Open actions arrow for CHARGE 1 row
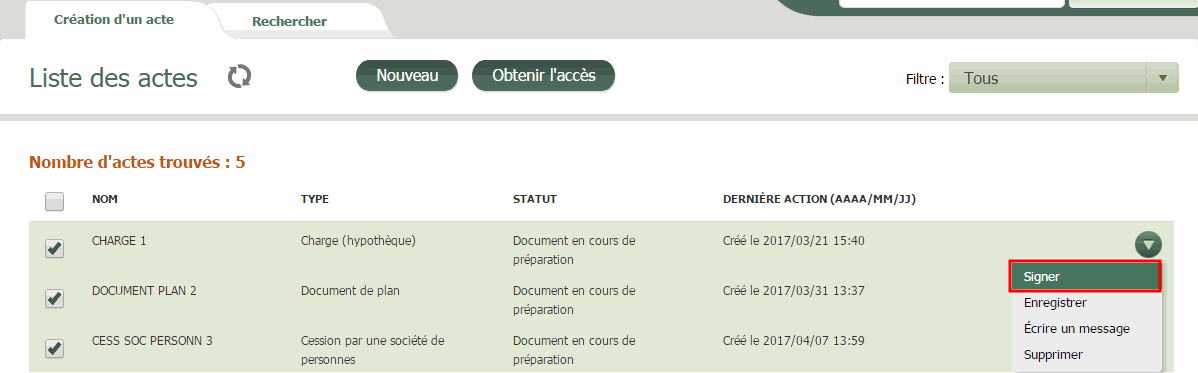1198x373 pixels. tap(1148, 245)
